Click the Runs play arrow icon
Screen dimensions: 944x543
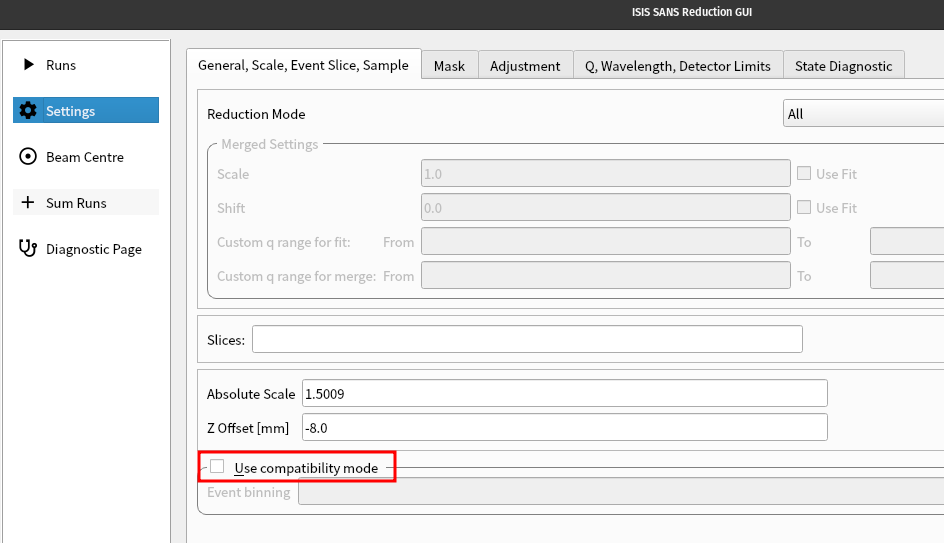28,65
